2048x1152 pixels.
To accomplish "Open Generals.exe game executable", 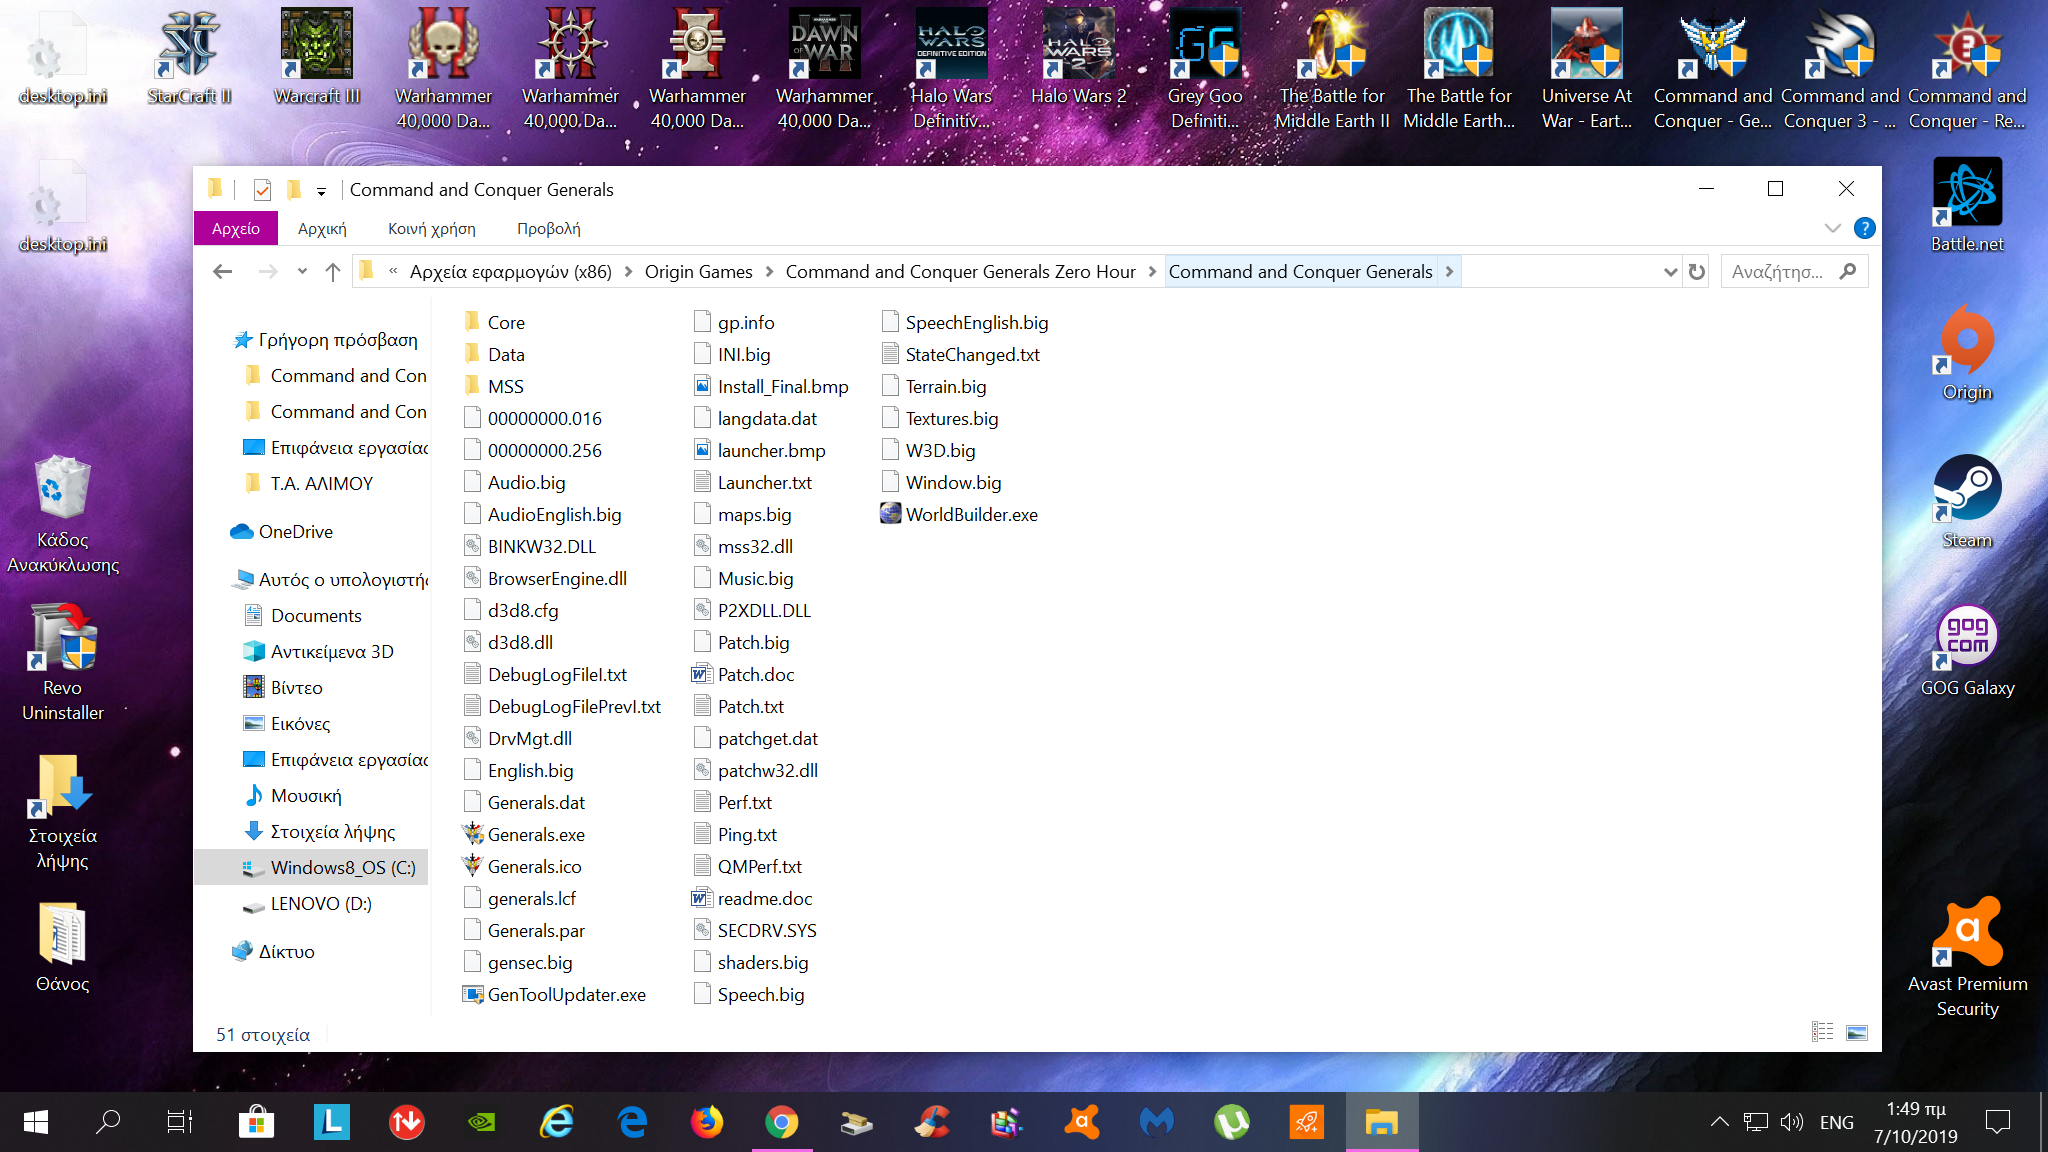I will coord(524,834).
